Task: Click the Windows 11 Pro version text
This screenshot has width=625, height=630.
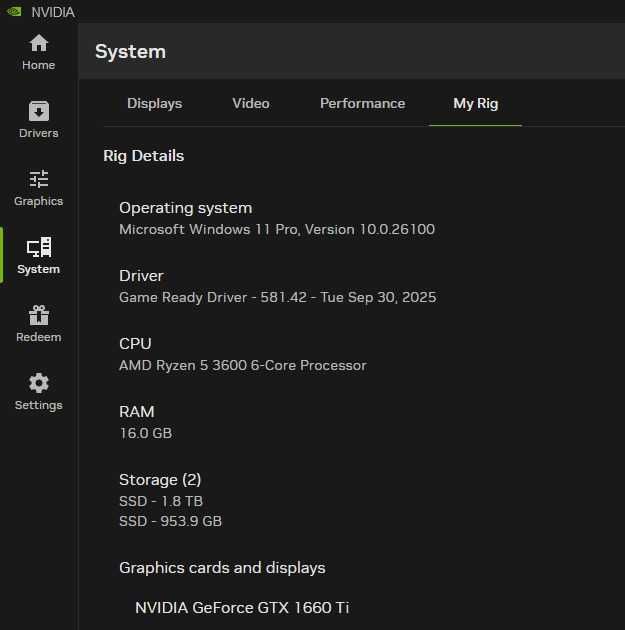Action: (x=276, y=229)
